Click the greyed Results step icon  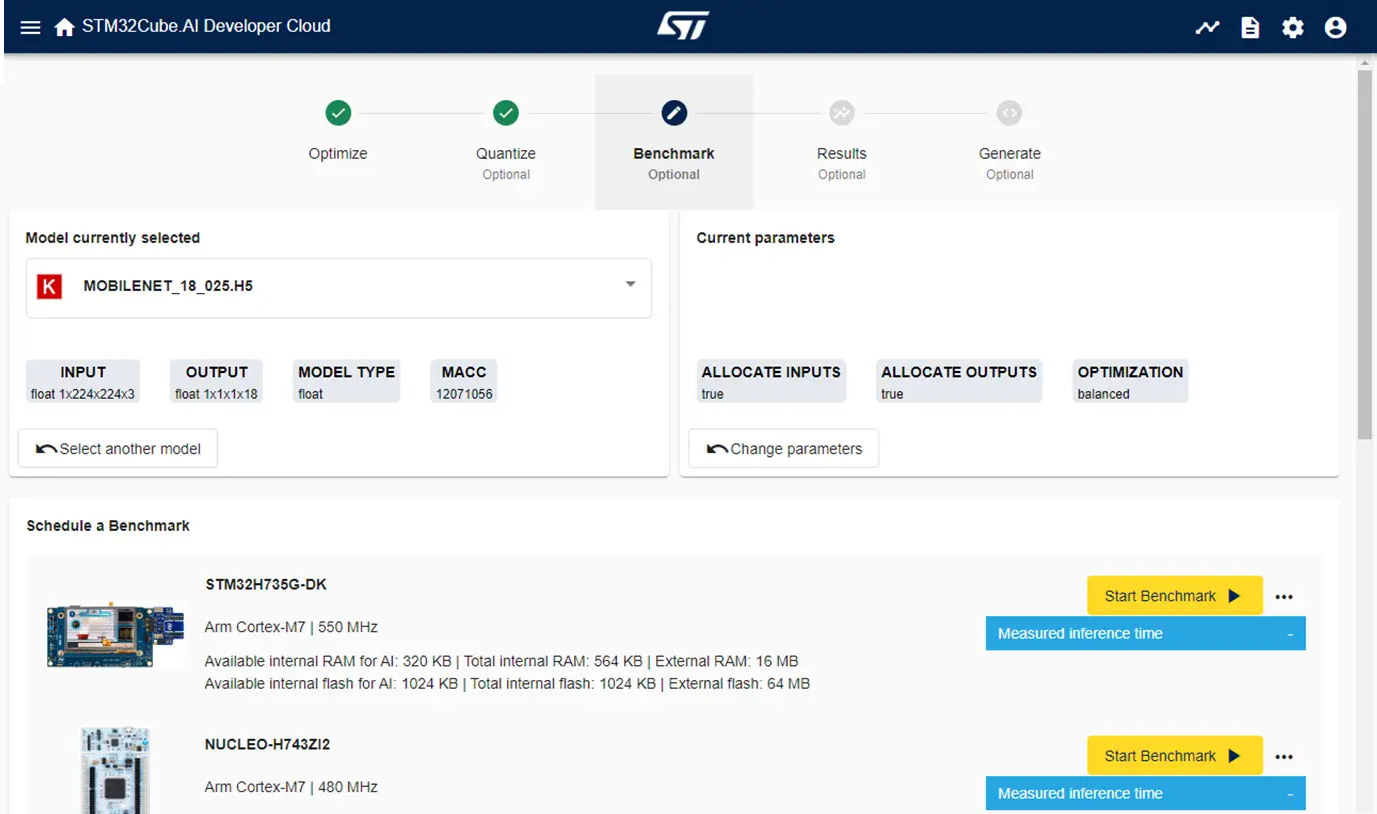[842, 113]
